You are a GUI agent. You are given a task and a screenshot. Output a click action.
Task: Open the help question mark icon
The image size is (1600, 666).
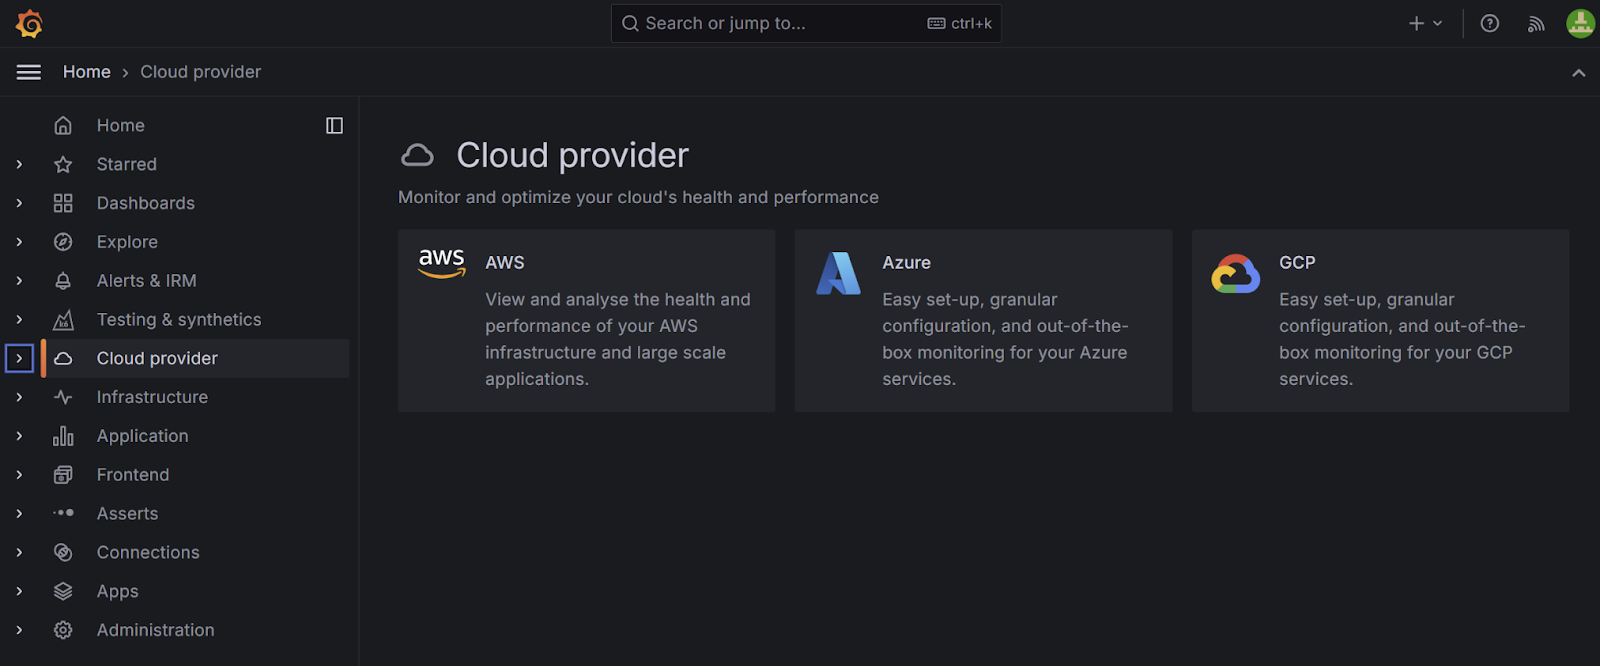point(1489,23)
